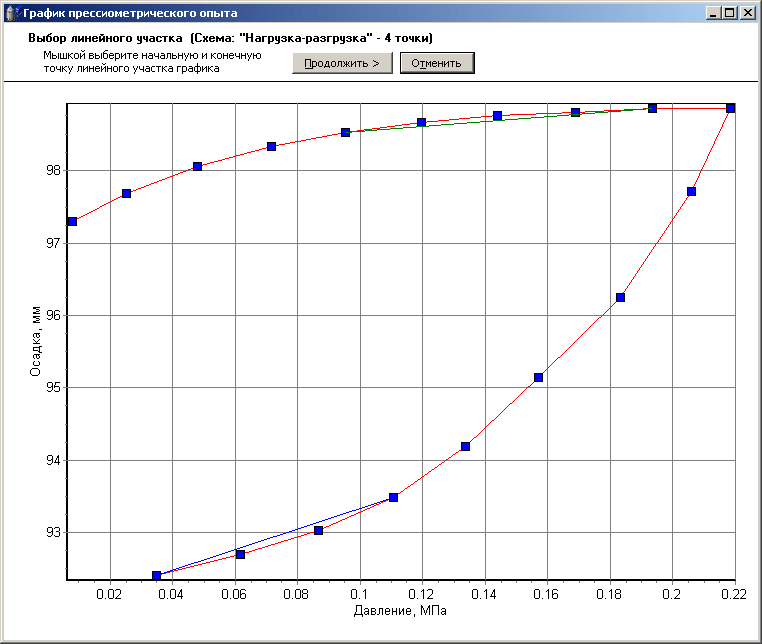The image size is (762, 644).
Task: Pick upper curve point where green line ends, 0.194 MPa
Action: click(x=652, y=108)
